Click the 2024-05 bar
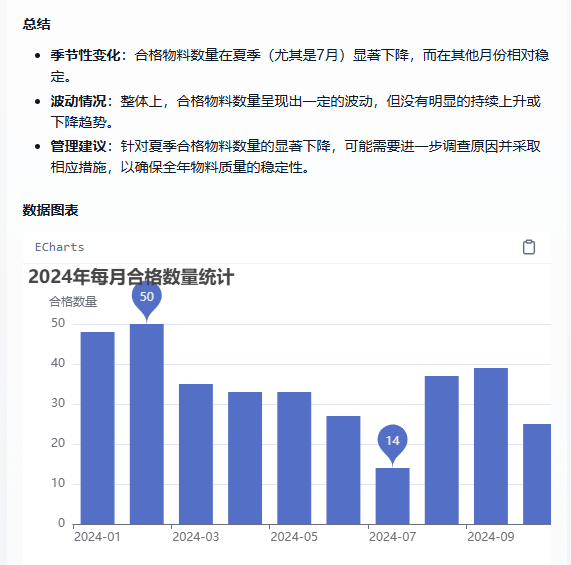 [x=294, y=458]
